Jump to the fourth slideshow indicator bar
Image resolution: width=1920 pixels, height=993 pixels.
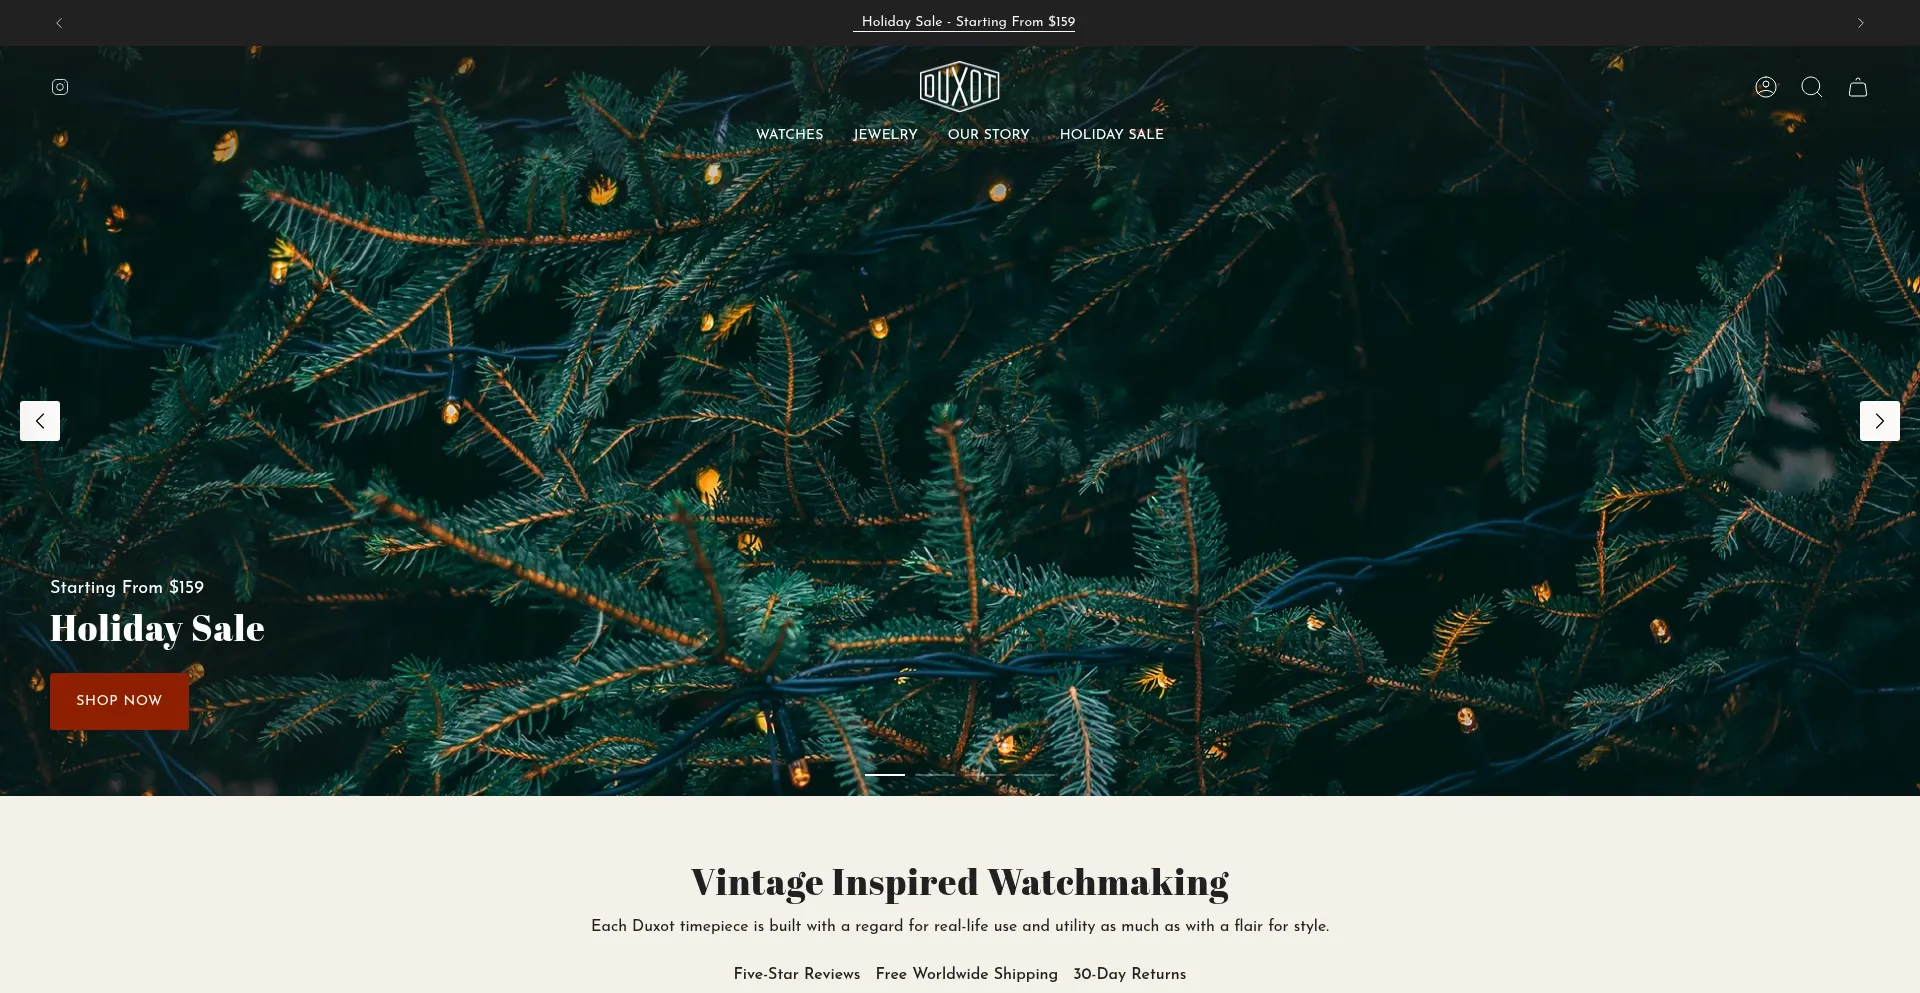tap(1035, 775)
